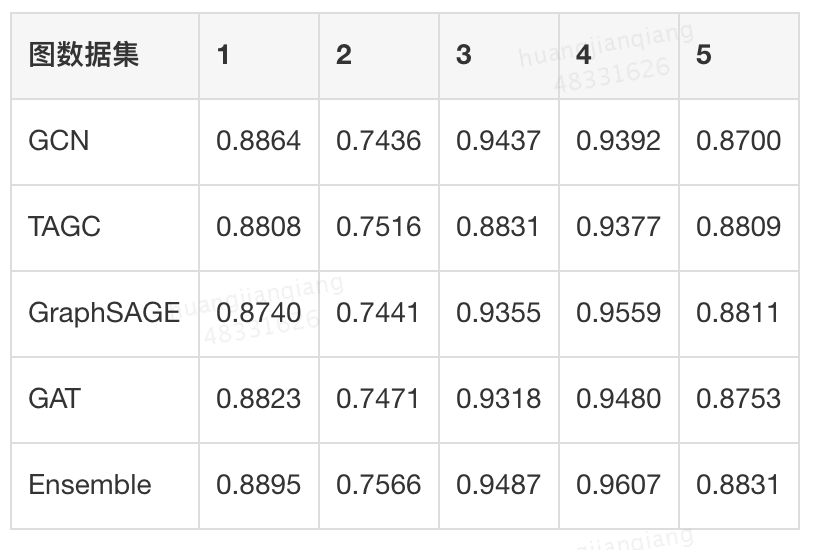Select the GCN value 0.8700

(738, 141)
